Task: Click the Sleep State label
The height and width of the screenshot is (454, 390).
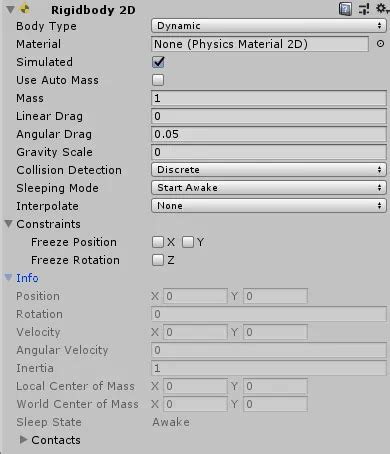Action: [x=49, y=422]
